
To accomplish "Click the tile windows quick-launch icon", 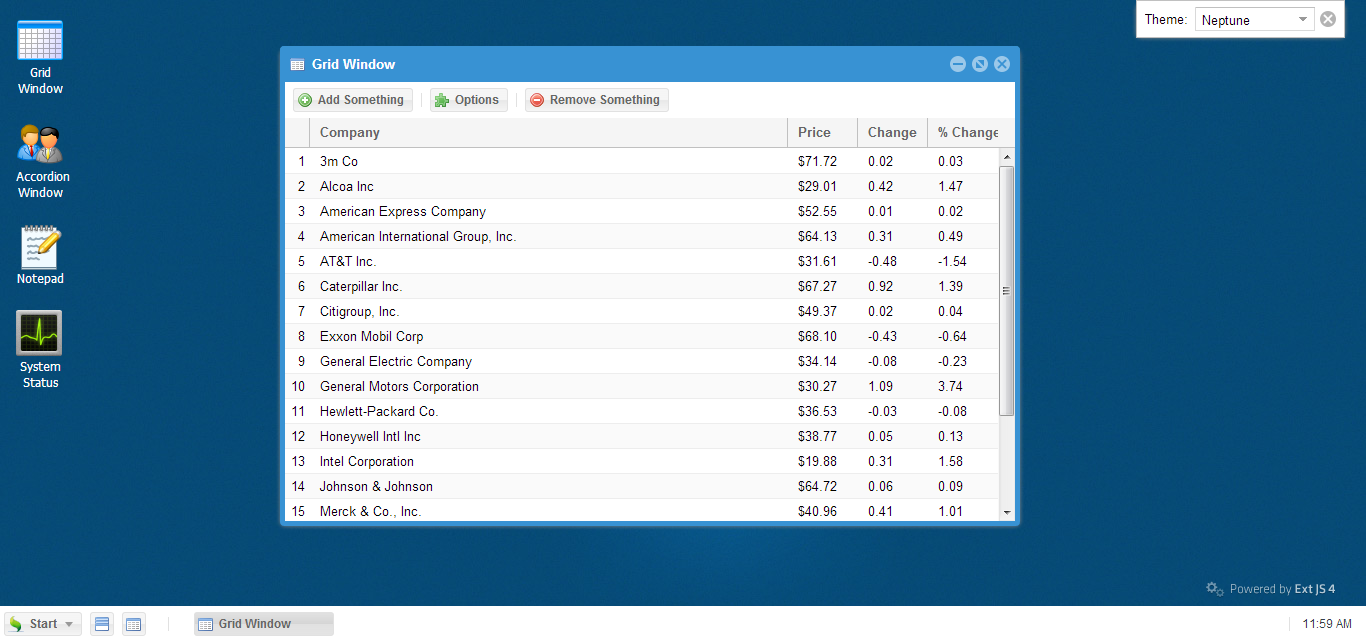I will click(x=101, y=624).
